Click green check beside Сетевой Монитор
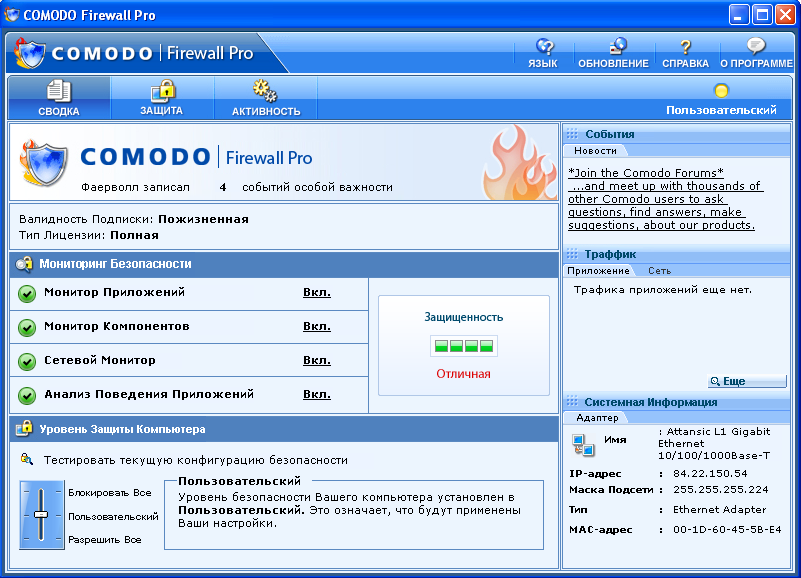 click(27, 362)
